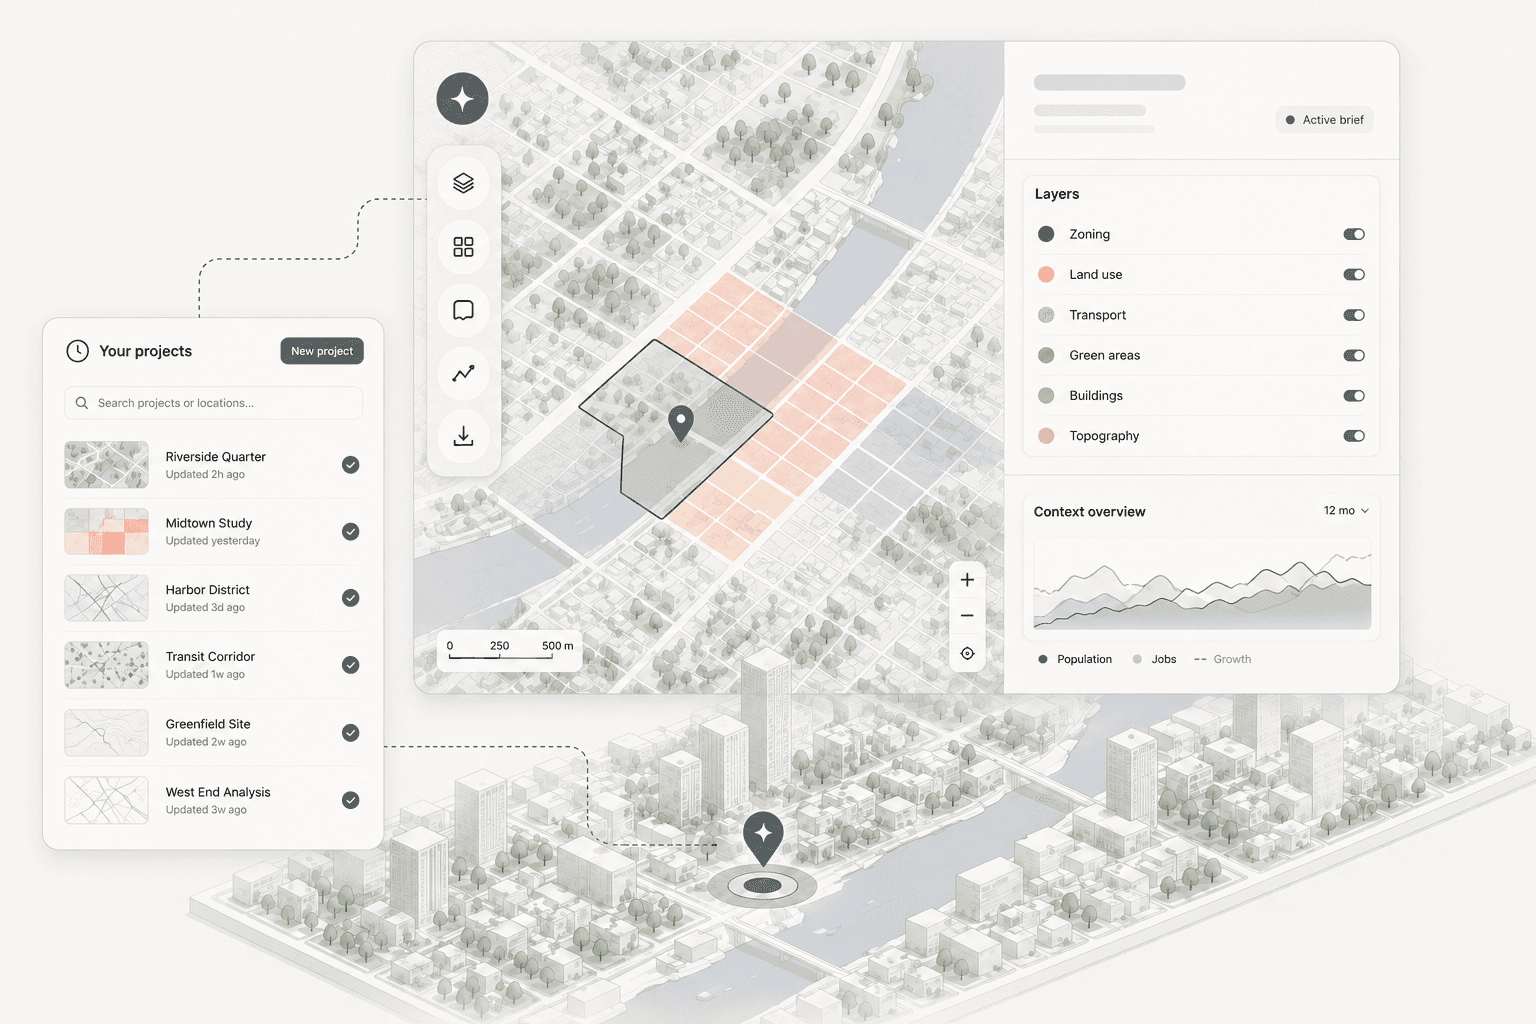
Task: Select the Riverside Quarter project name
Action: pyautogui.click(x=216, y=457)
